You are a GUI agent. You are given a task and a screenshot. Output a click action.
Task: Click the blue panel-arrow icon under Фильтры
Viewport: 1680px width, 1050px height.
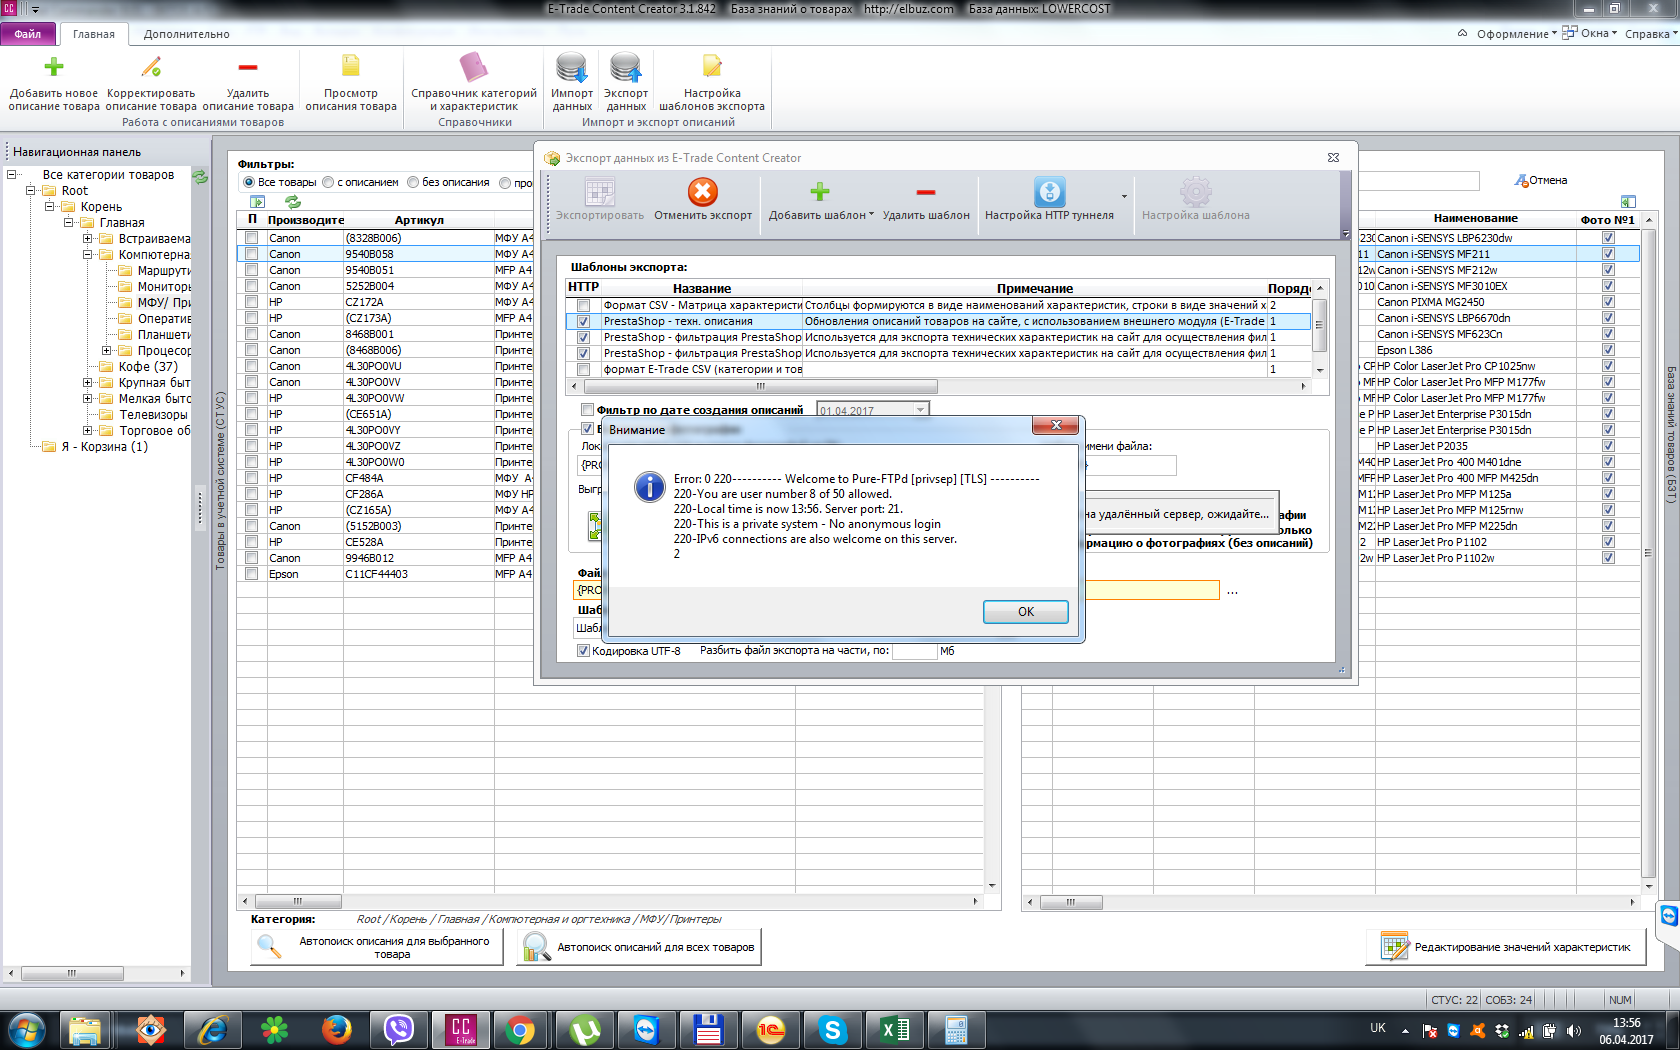(x=257, y=202)
